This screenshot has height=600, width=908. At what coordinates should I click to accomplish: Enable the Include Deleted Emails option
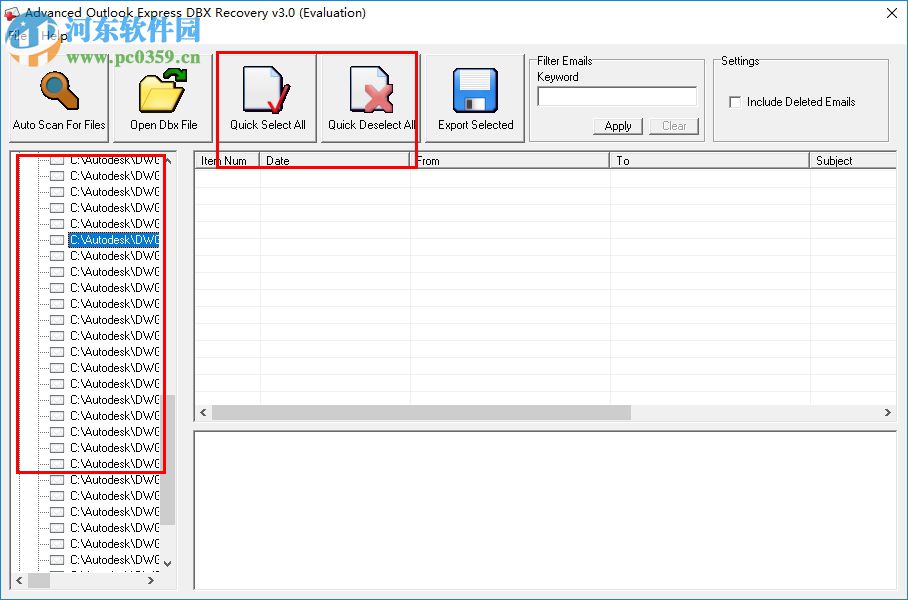point(735,101)
